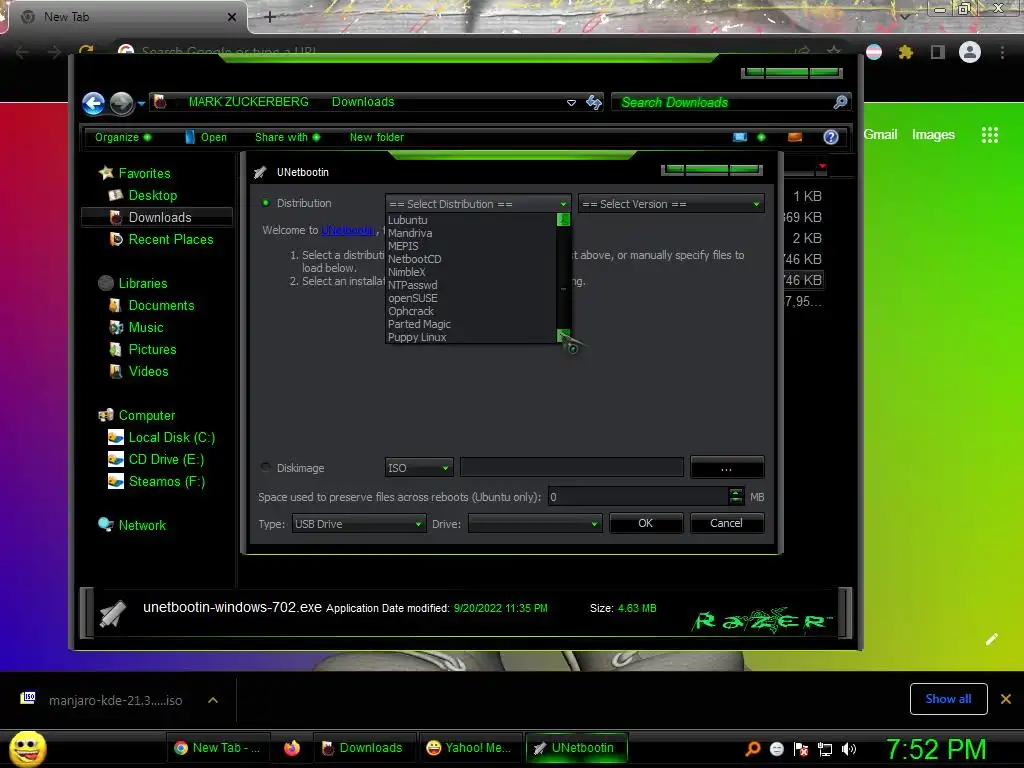Open the Share with dropdown
1024x768 pixels.
point(287,137)
